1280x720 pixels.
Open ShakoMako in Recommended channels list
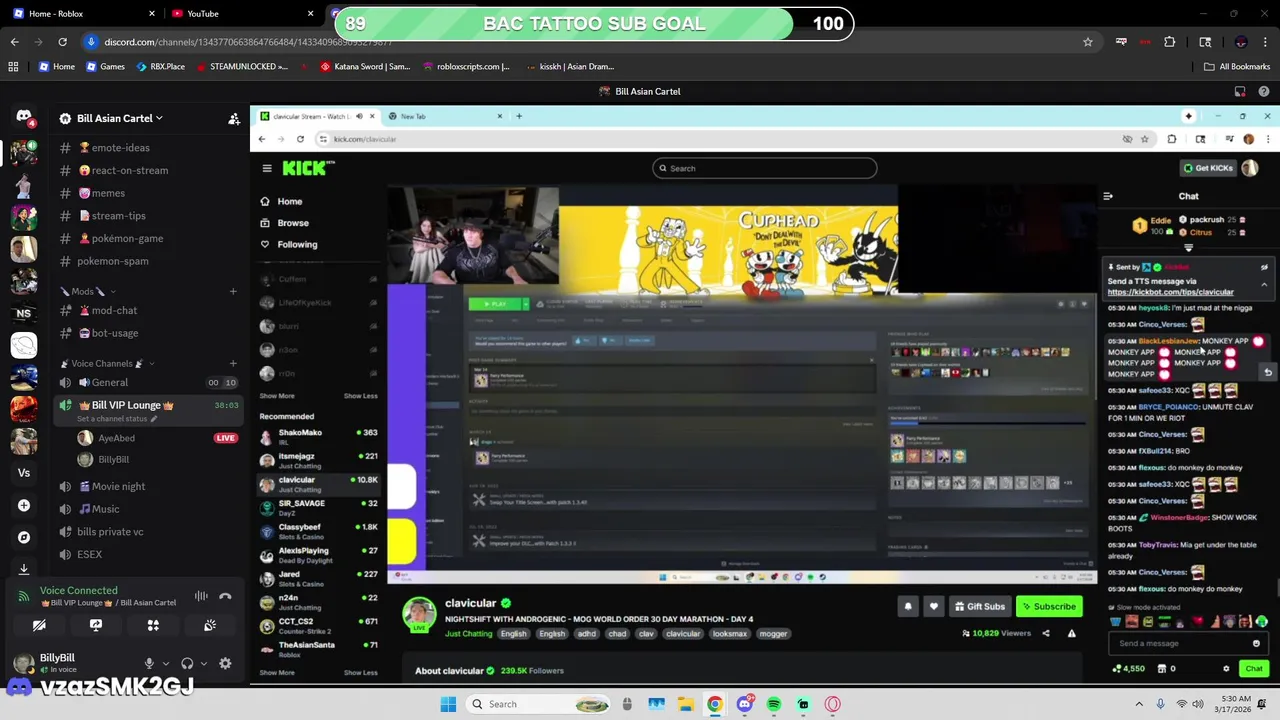click(318, 437)
